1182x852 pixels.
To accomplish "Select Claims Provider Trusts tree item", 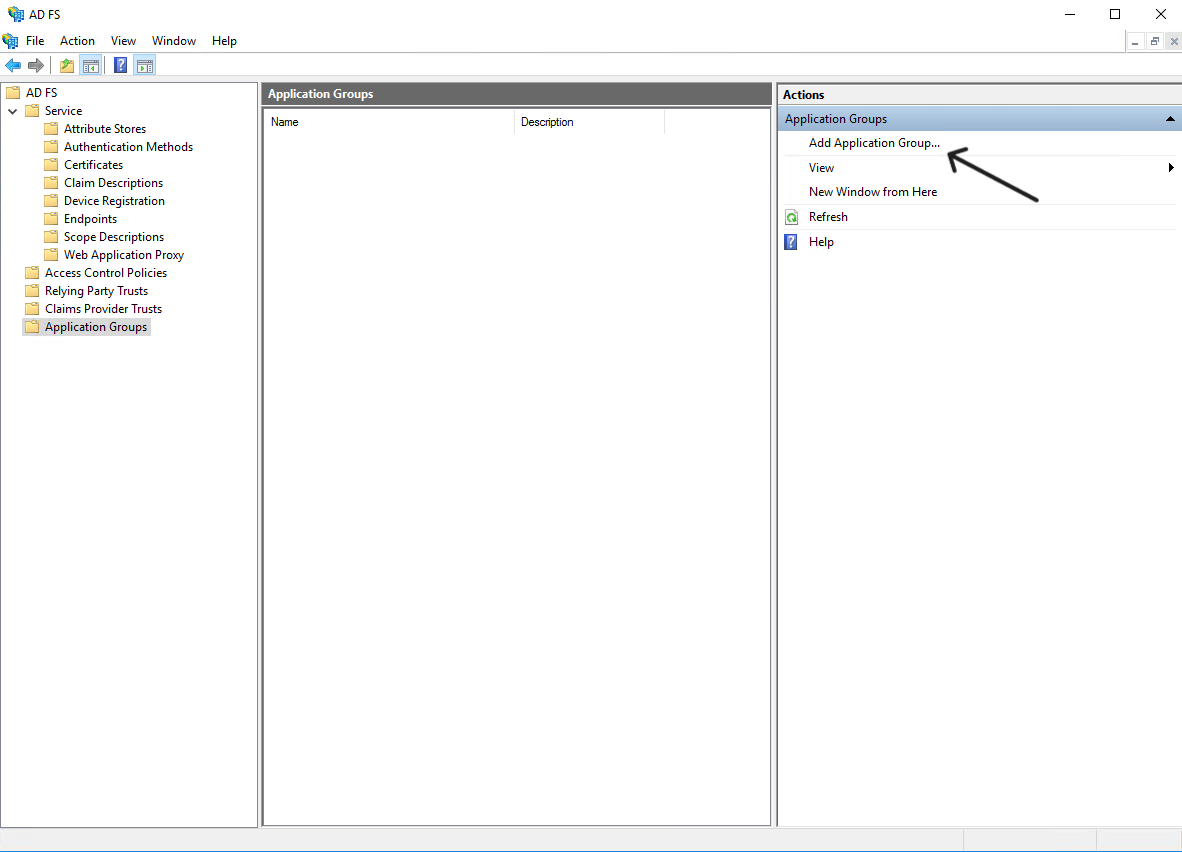I will click(103, 309).
